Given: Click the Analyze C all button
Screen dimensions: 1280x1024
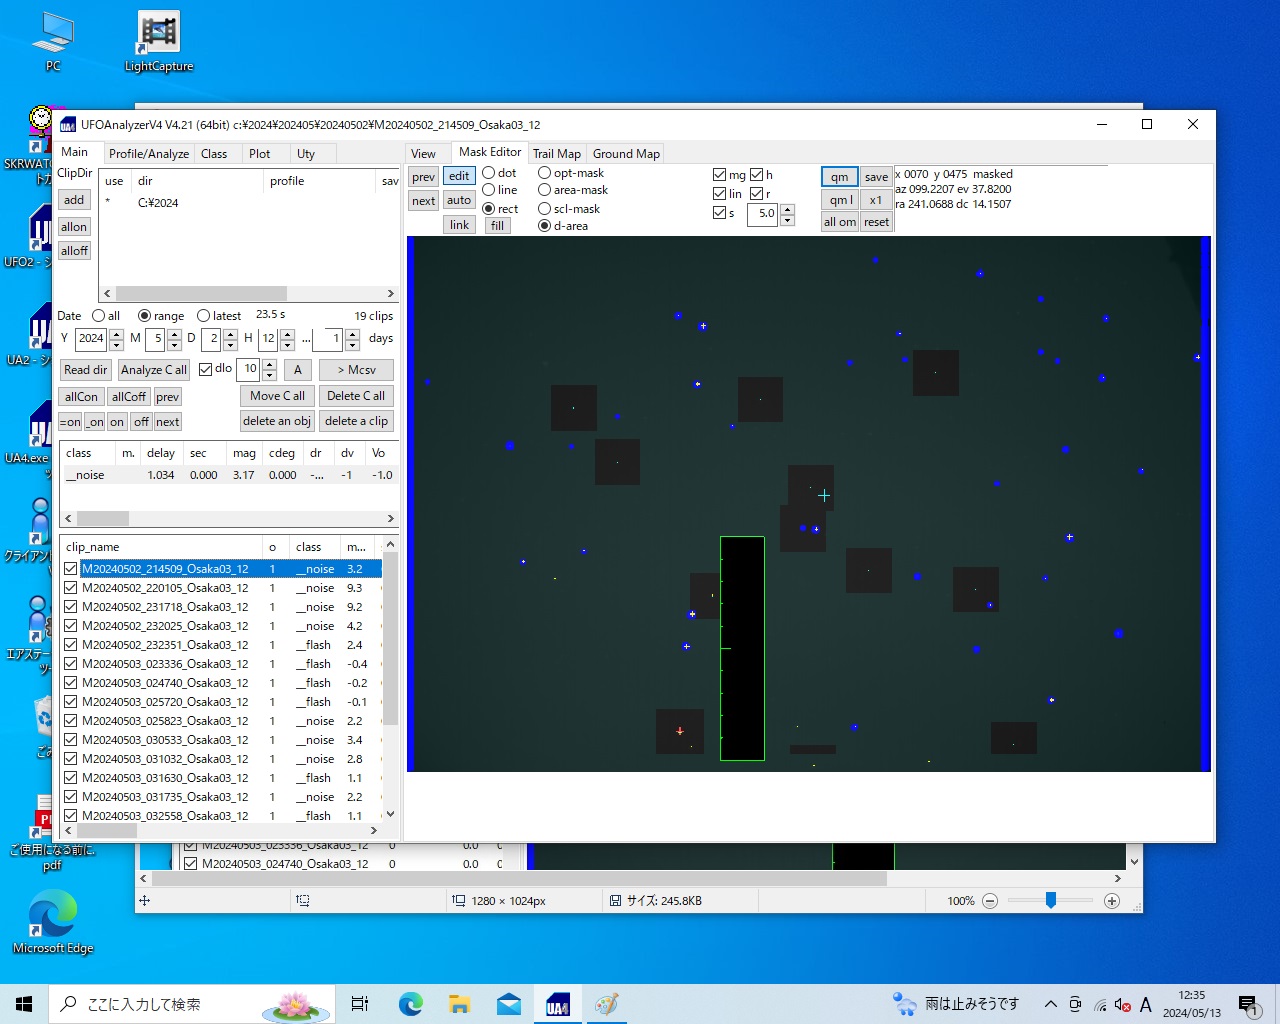Looking at the screenshot, I should [x=154, y=370].
